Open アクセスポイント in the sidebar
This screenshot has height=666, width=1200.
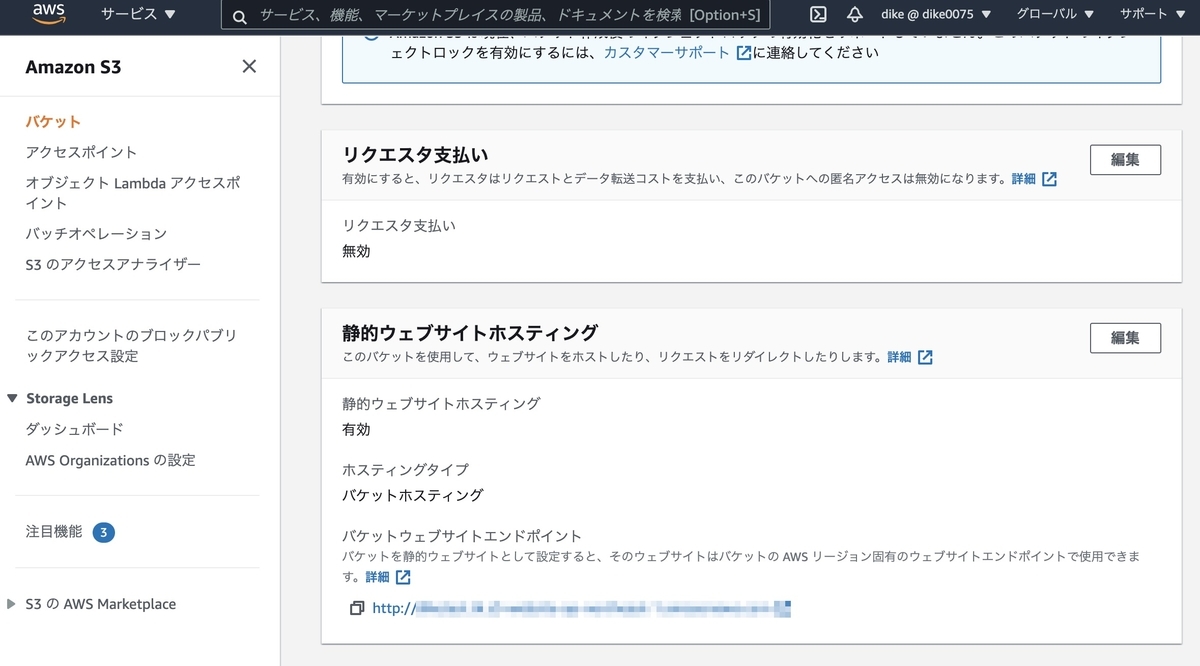[x=81, y=152]
